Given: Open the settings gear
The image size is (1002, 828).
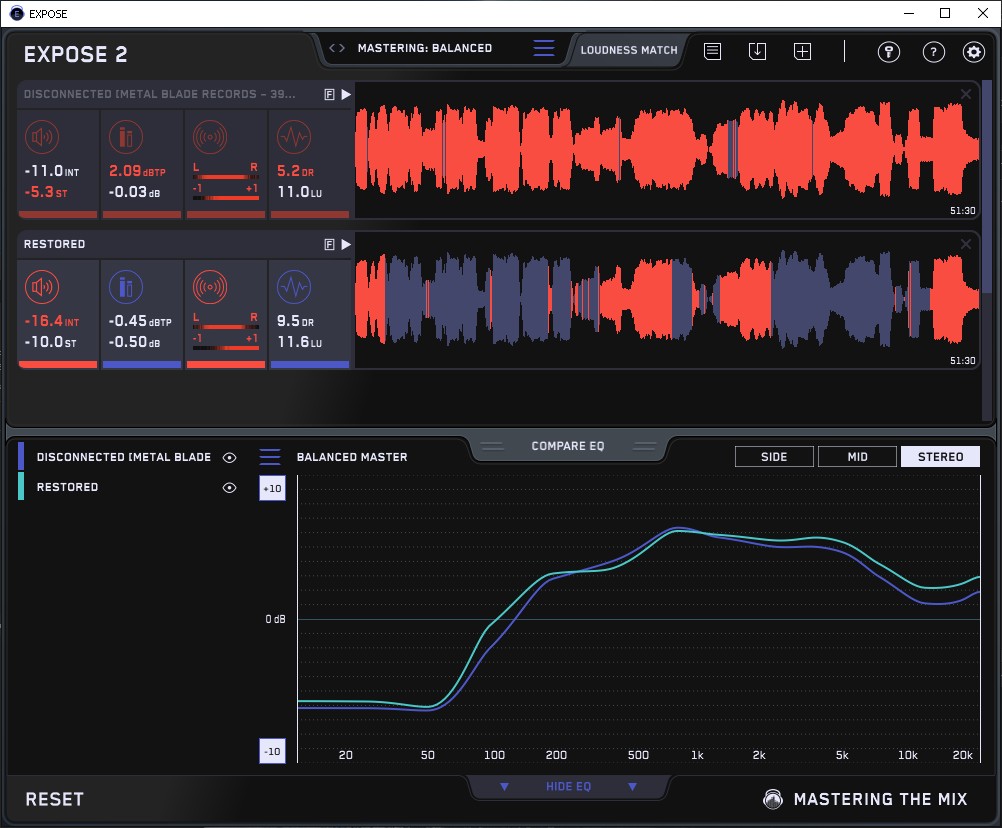Looking at the screenshot, I should (974, 52).
